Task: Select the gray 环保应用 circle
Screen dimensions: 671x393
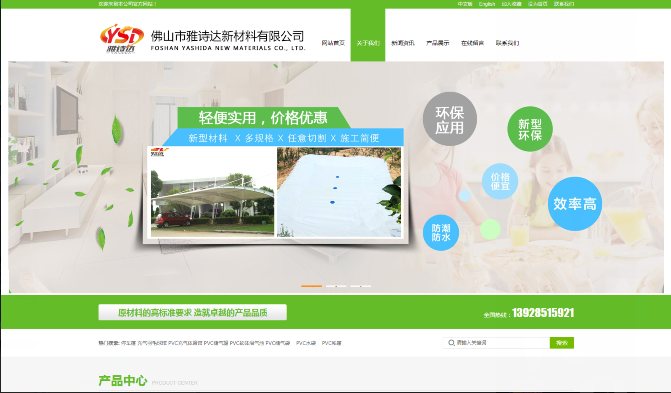Action: [x=450, y=119]
